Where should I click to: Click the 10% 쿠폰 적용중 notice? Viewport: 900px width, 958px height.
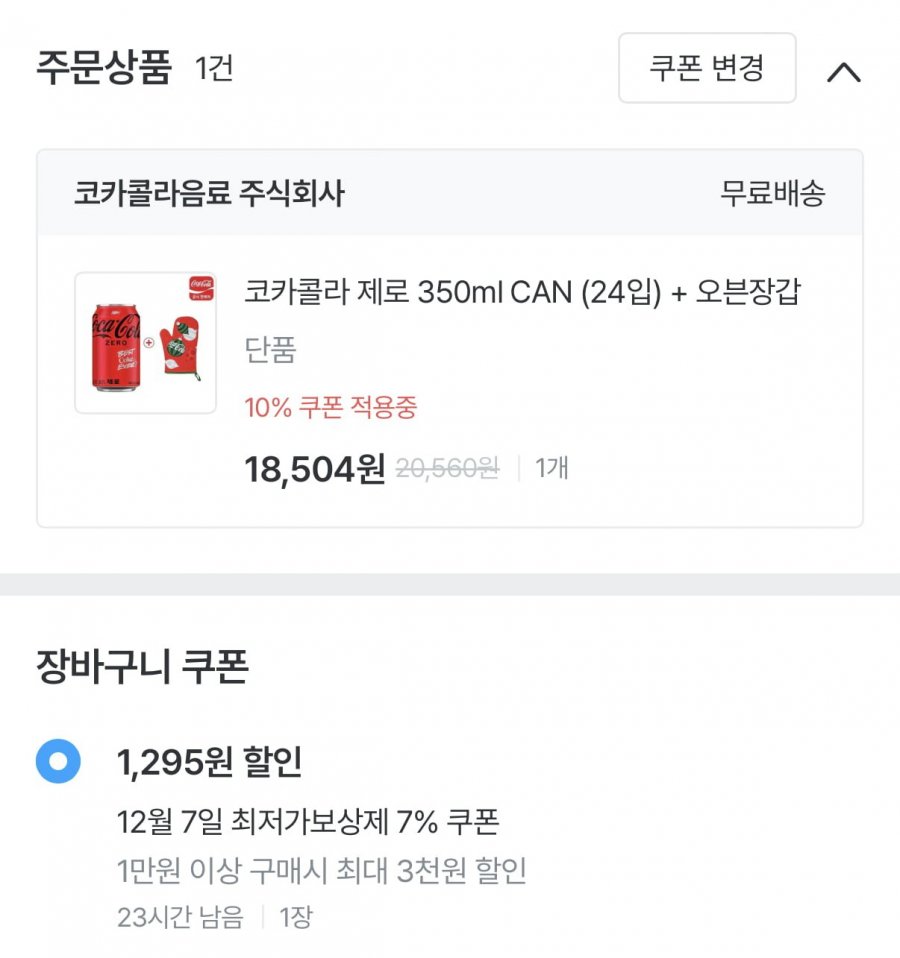click(x=330, y=407)
